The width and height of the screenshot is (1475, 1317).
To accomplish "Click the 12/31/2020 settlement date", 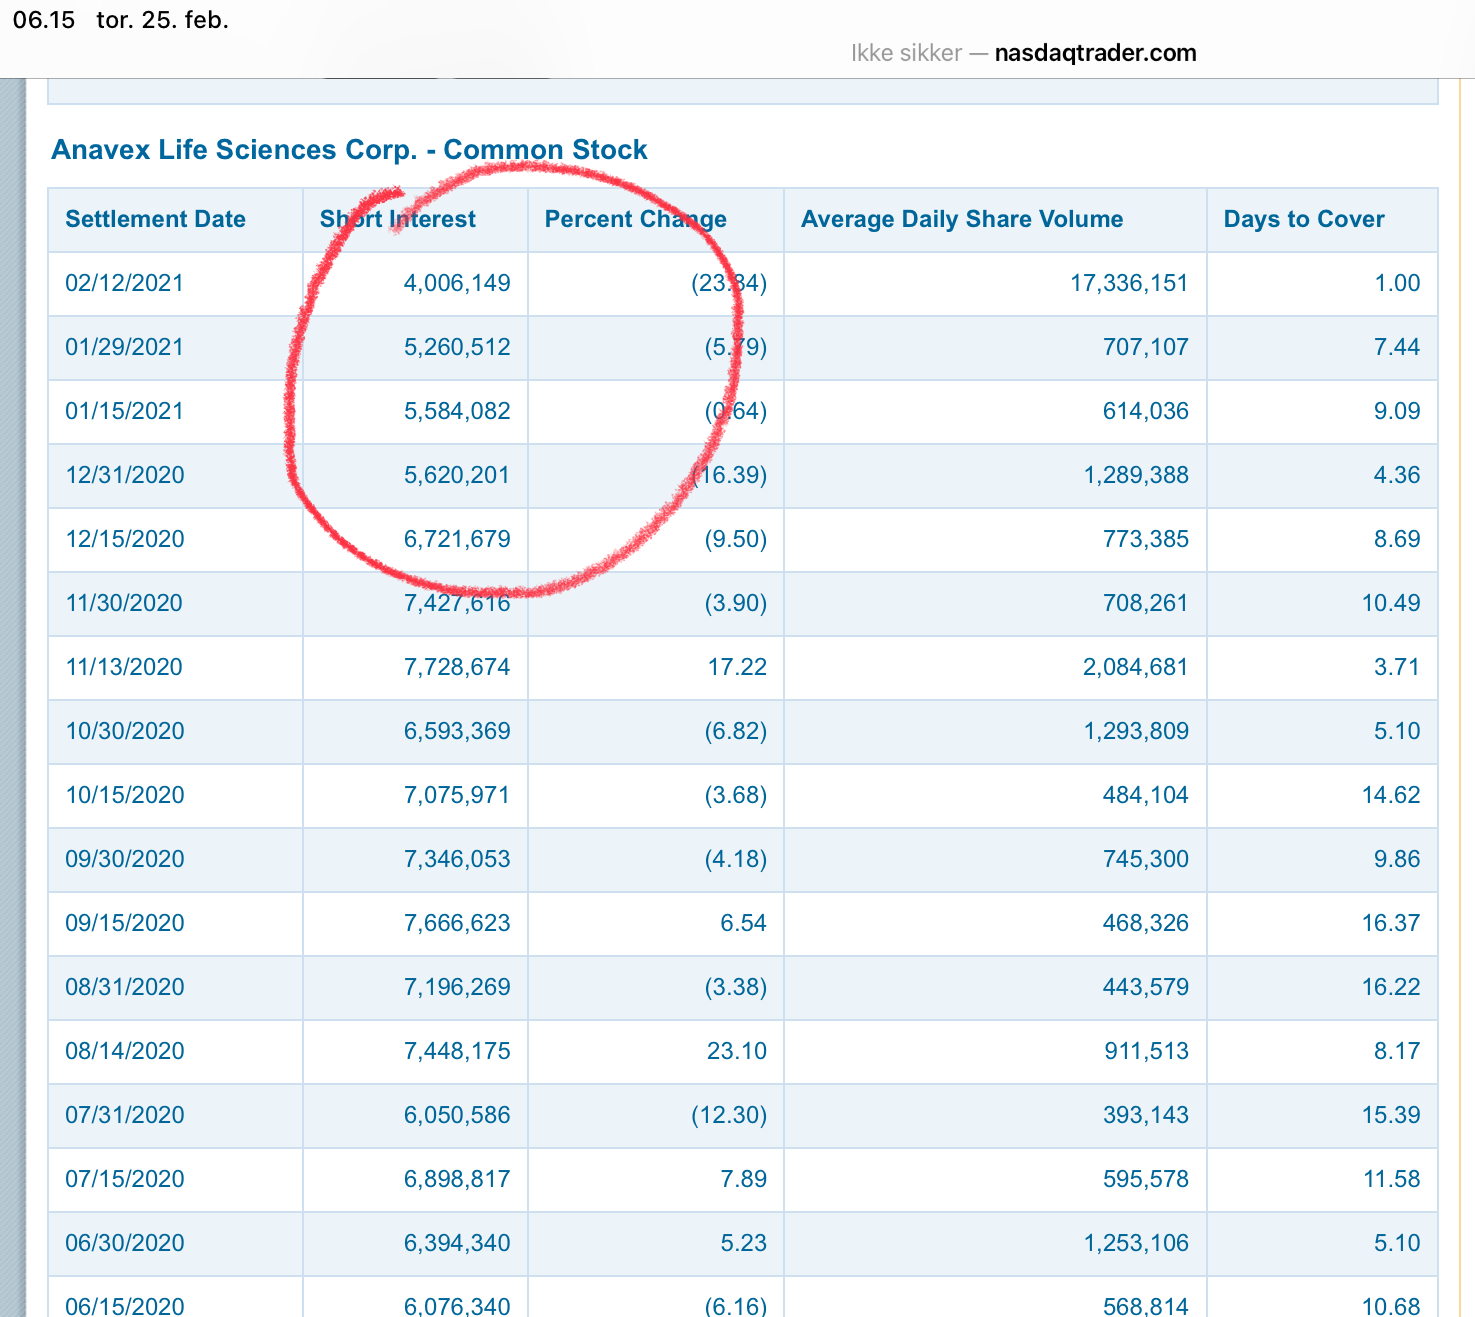I will tap(124, 475).
